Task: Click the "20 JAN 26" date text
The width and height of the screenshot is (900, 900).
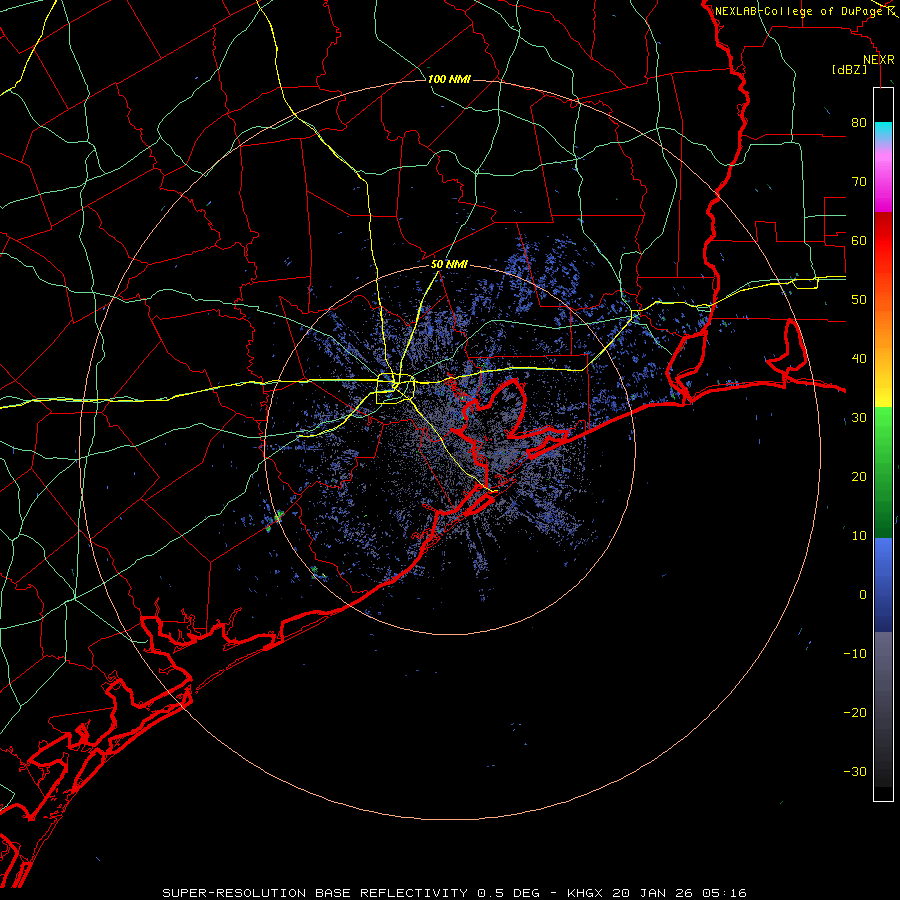Action: (x=654, y=893)
